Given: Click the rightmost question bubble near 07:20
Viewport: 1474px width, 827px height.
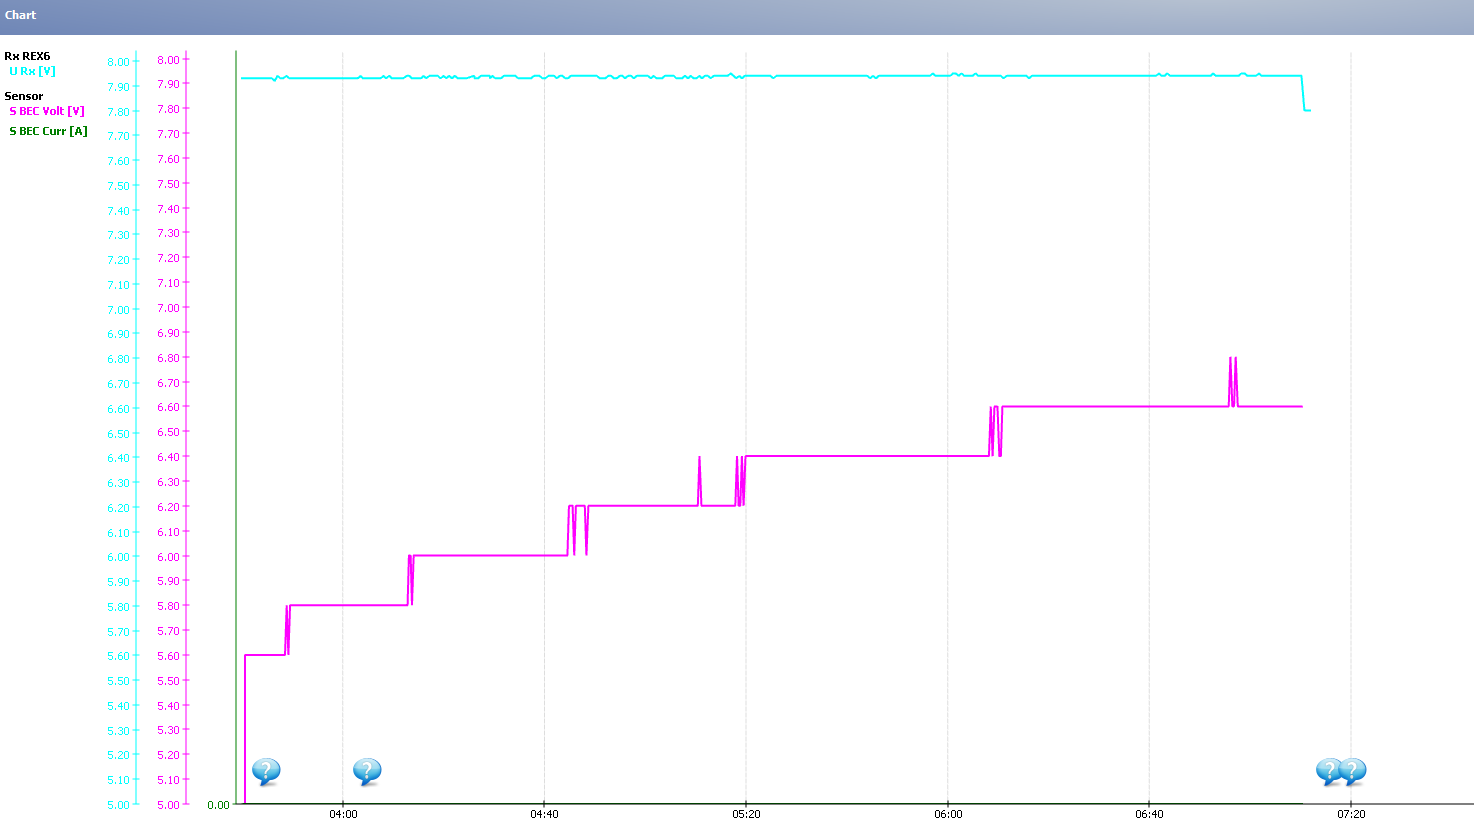Looking at the screenshot, I should coord(1353,771).
